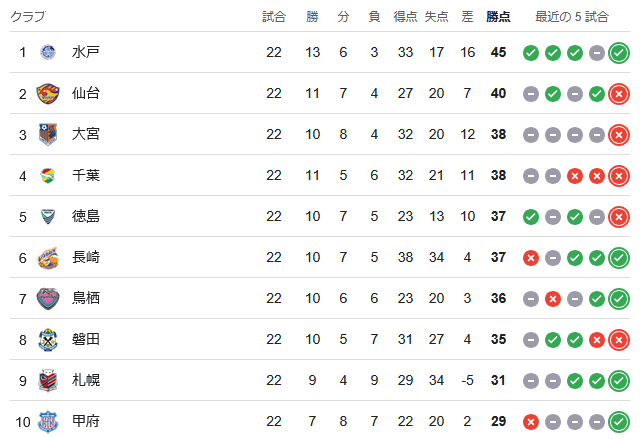This screenshot has width=641, height=439.
Task: Click the 甲府 team crest
Action: point(48,421)
